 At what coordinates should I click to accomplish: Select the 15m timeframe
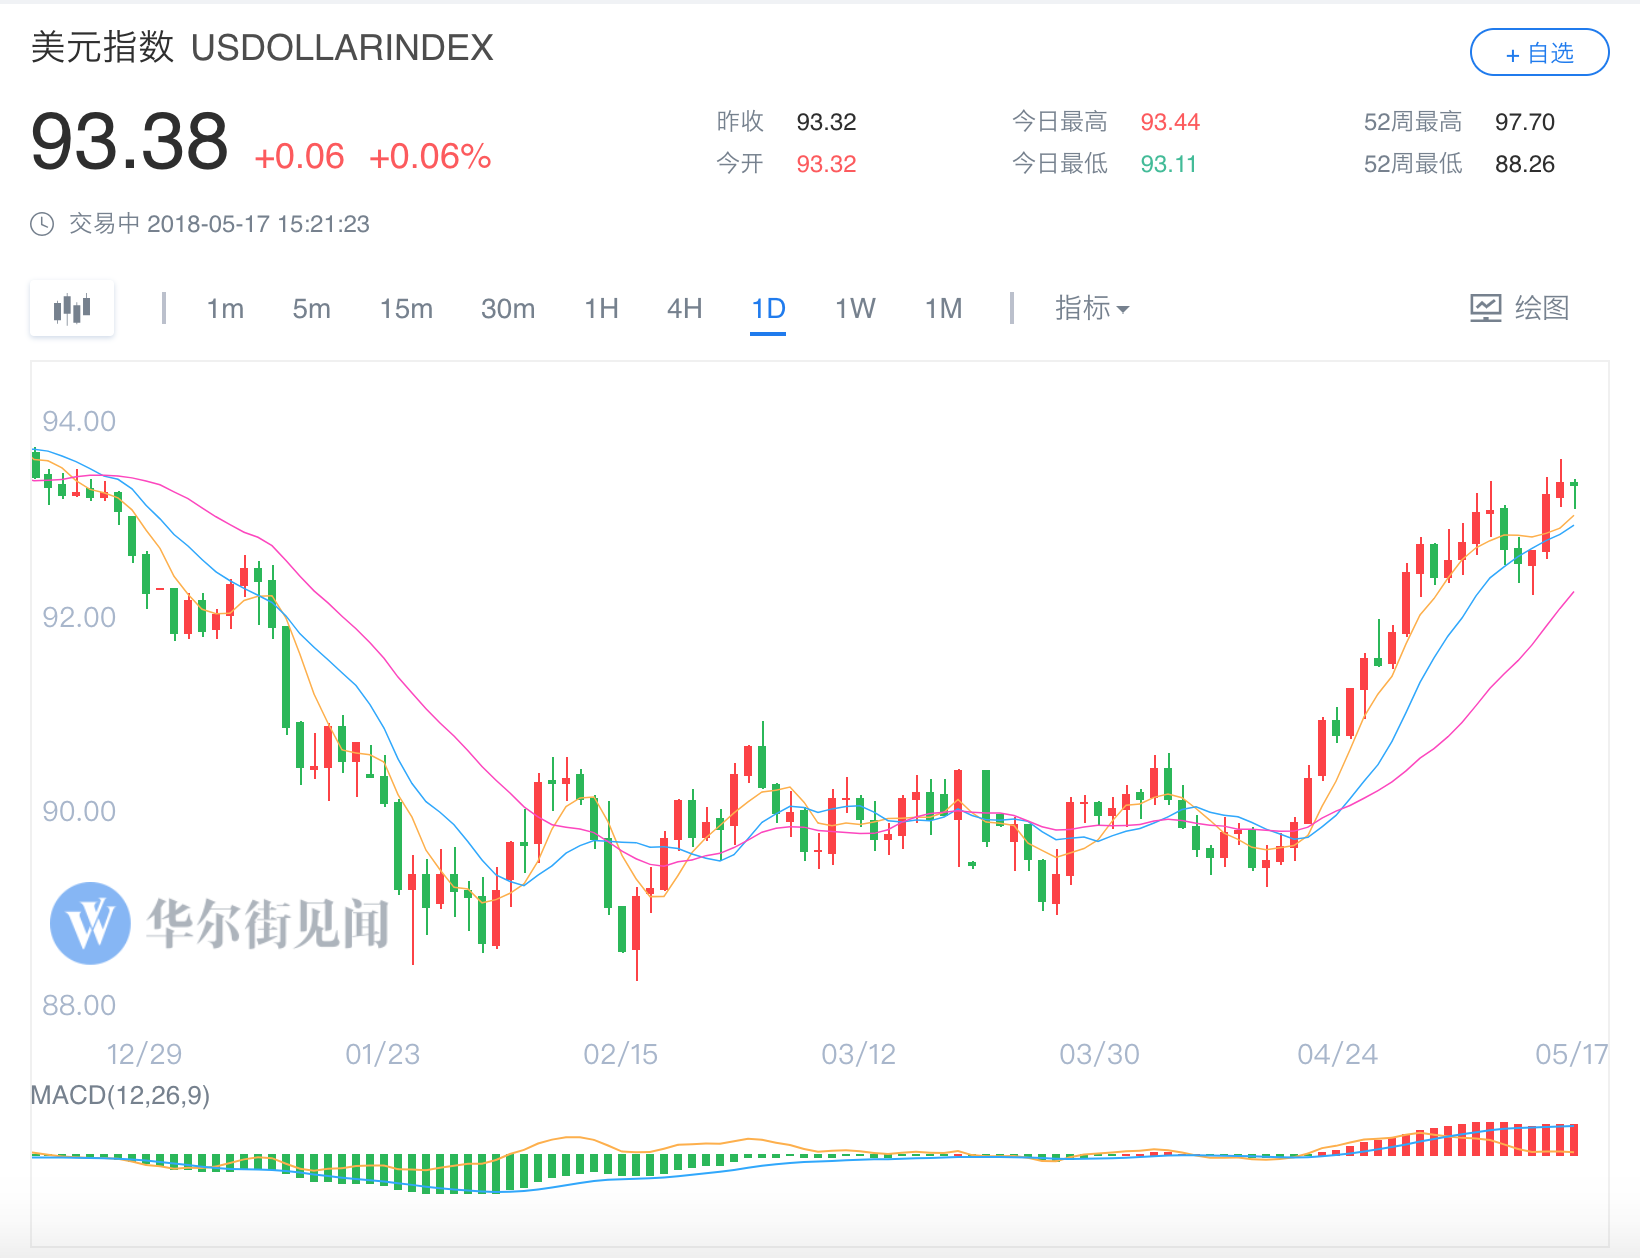(406, 308)
